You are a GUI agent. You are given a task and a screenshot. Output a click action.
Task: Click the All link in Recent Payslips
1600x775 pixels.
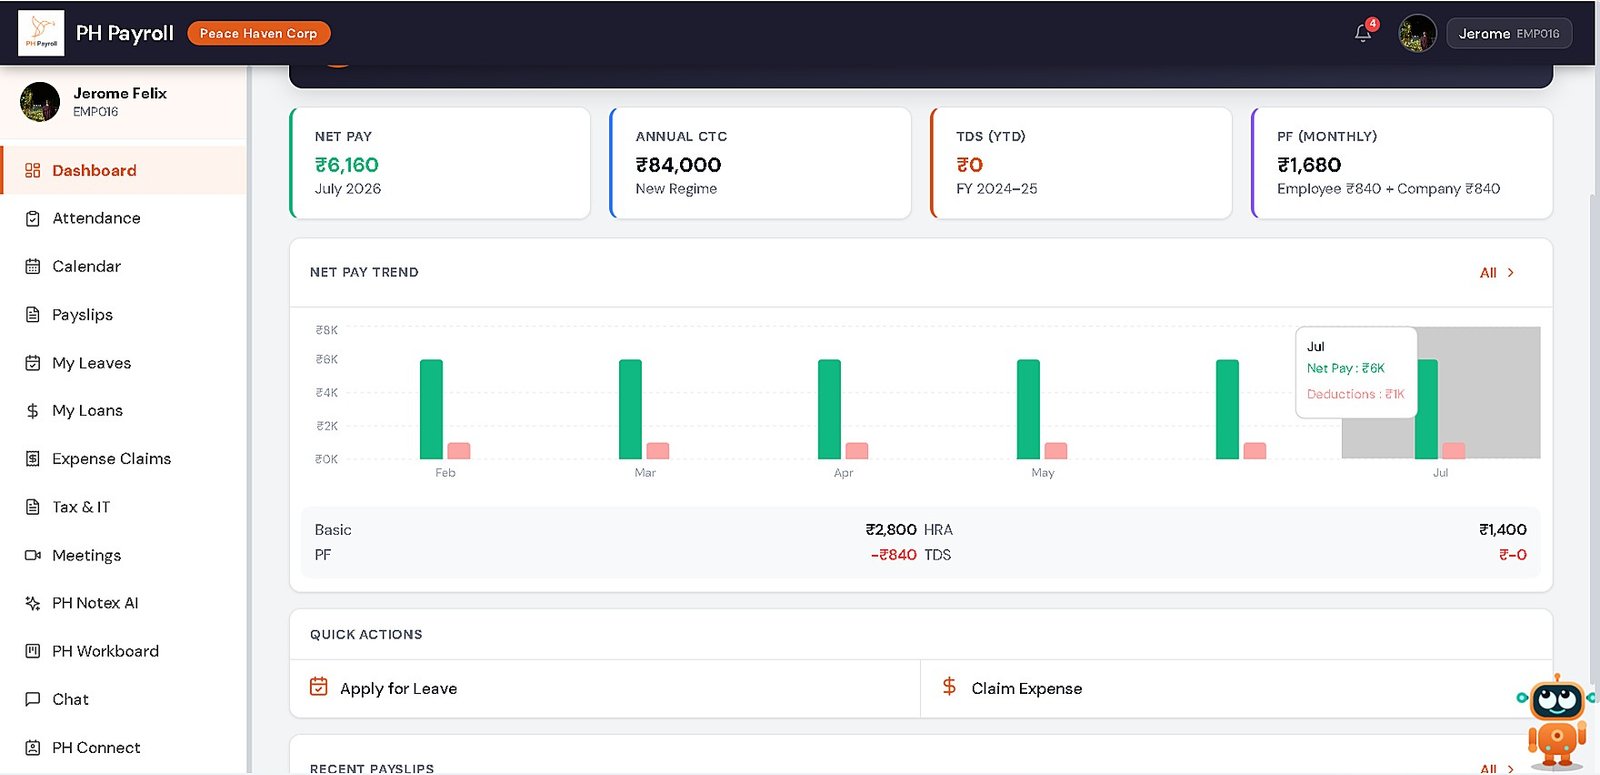(1488, 768)
